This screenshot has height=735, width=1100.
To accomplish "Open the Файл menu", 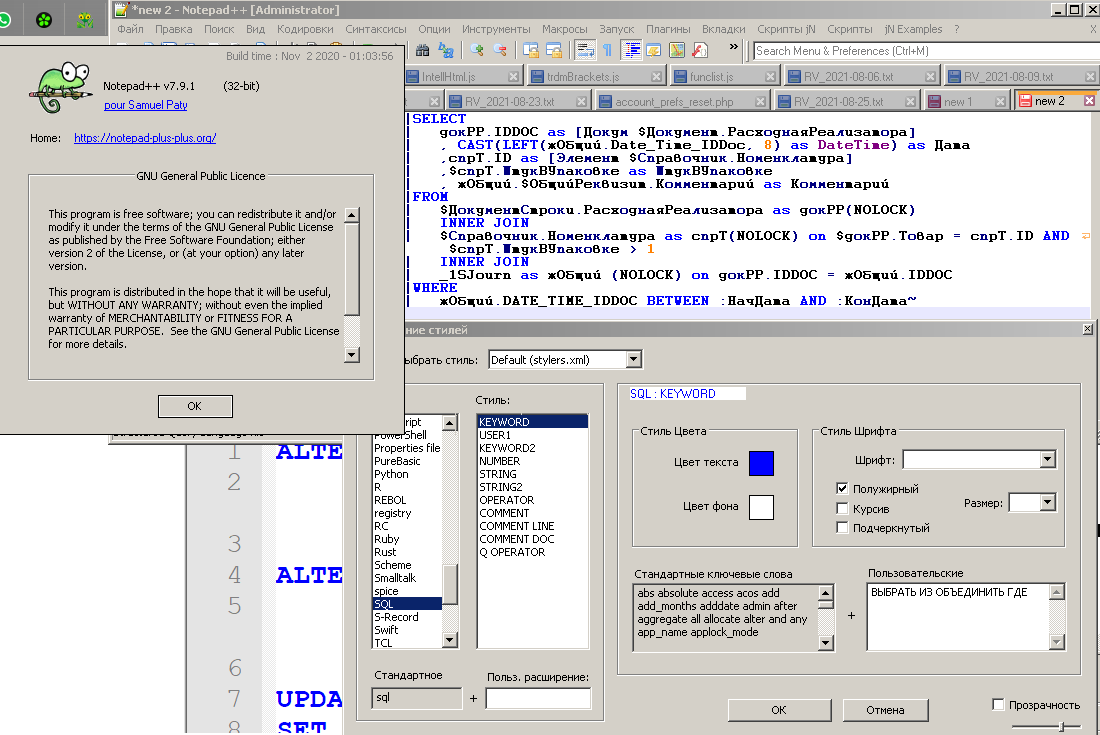I will (x=130, y=29).
